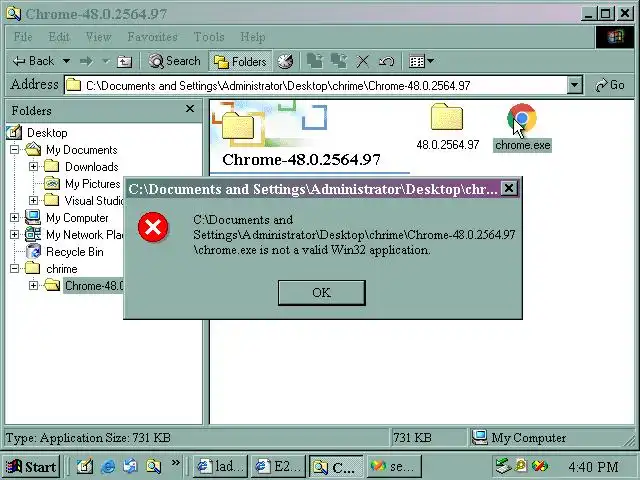The width and height of the screenshot is (640, 480).
Task: Switch to the 'lad...' taskbar window
Action: (220, 466)
